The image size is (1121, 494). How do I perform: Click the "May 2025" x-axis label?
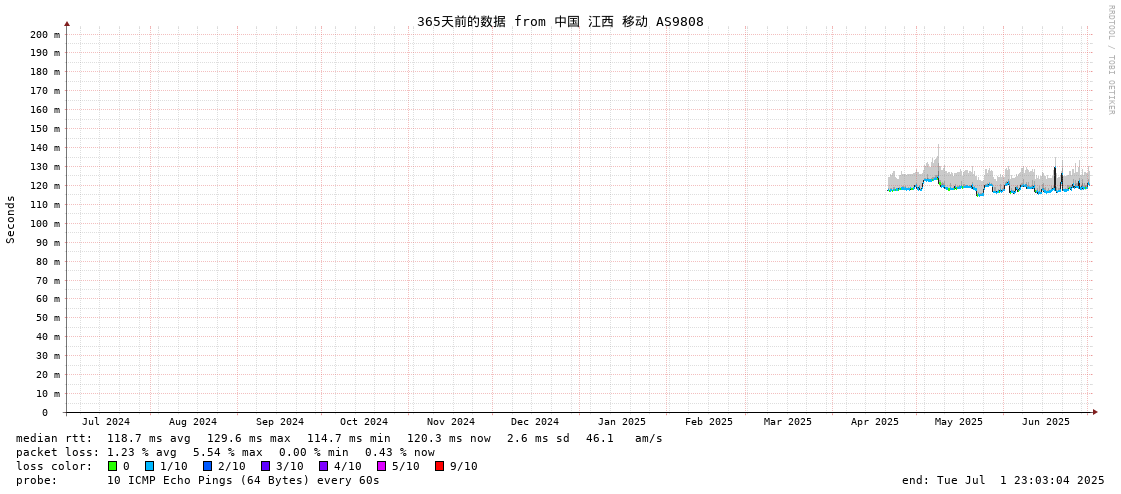(x=959, y=422)
